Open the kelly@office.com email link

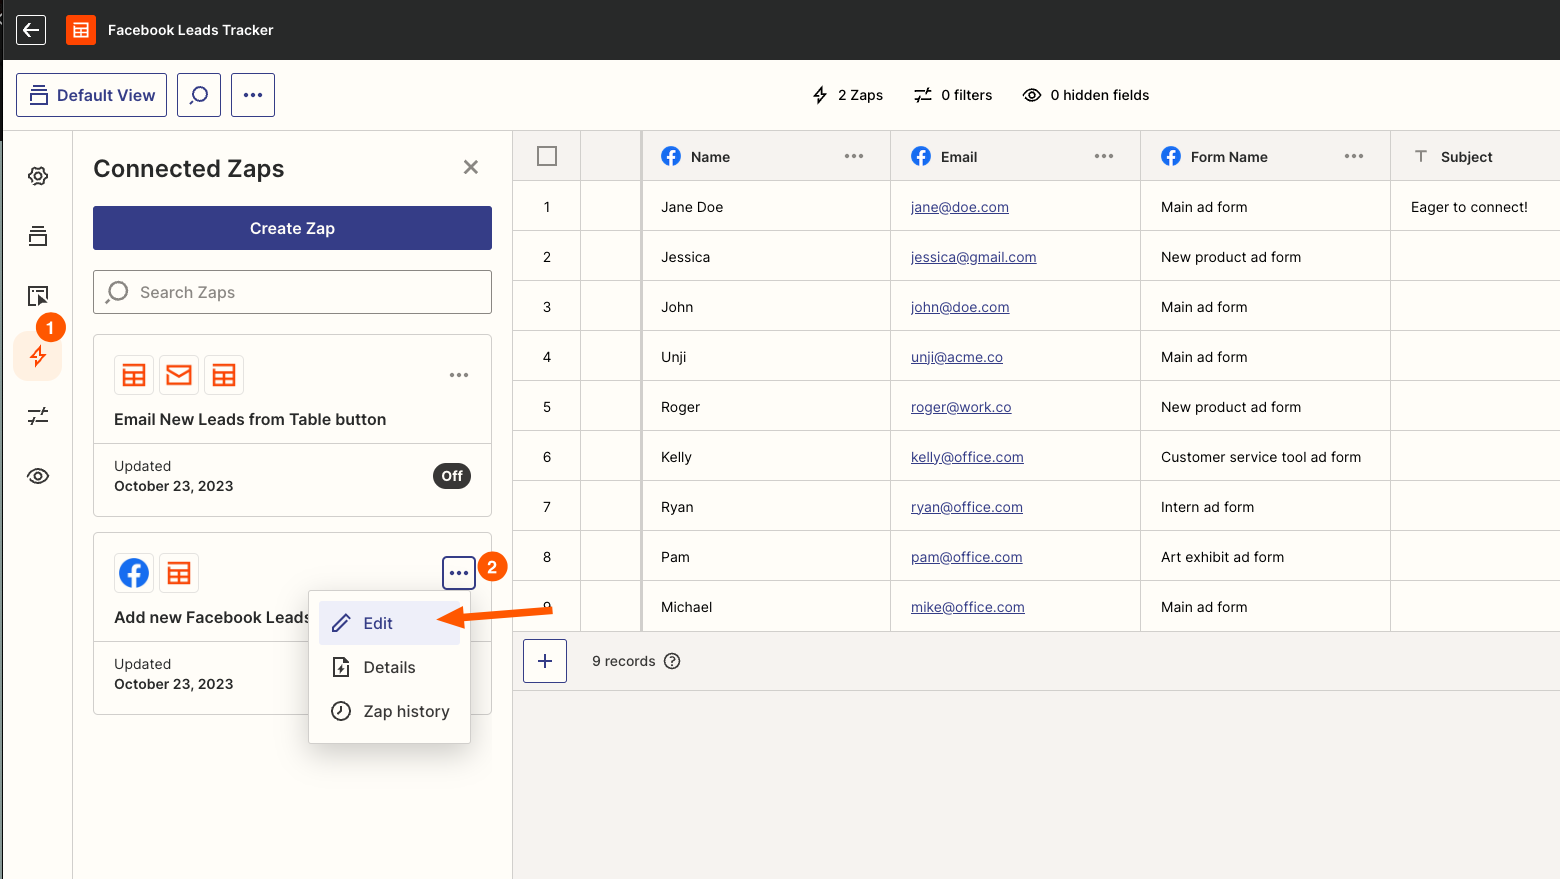[967, 457]
